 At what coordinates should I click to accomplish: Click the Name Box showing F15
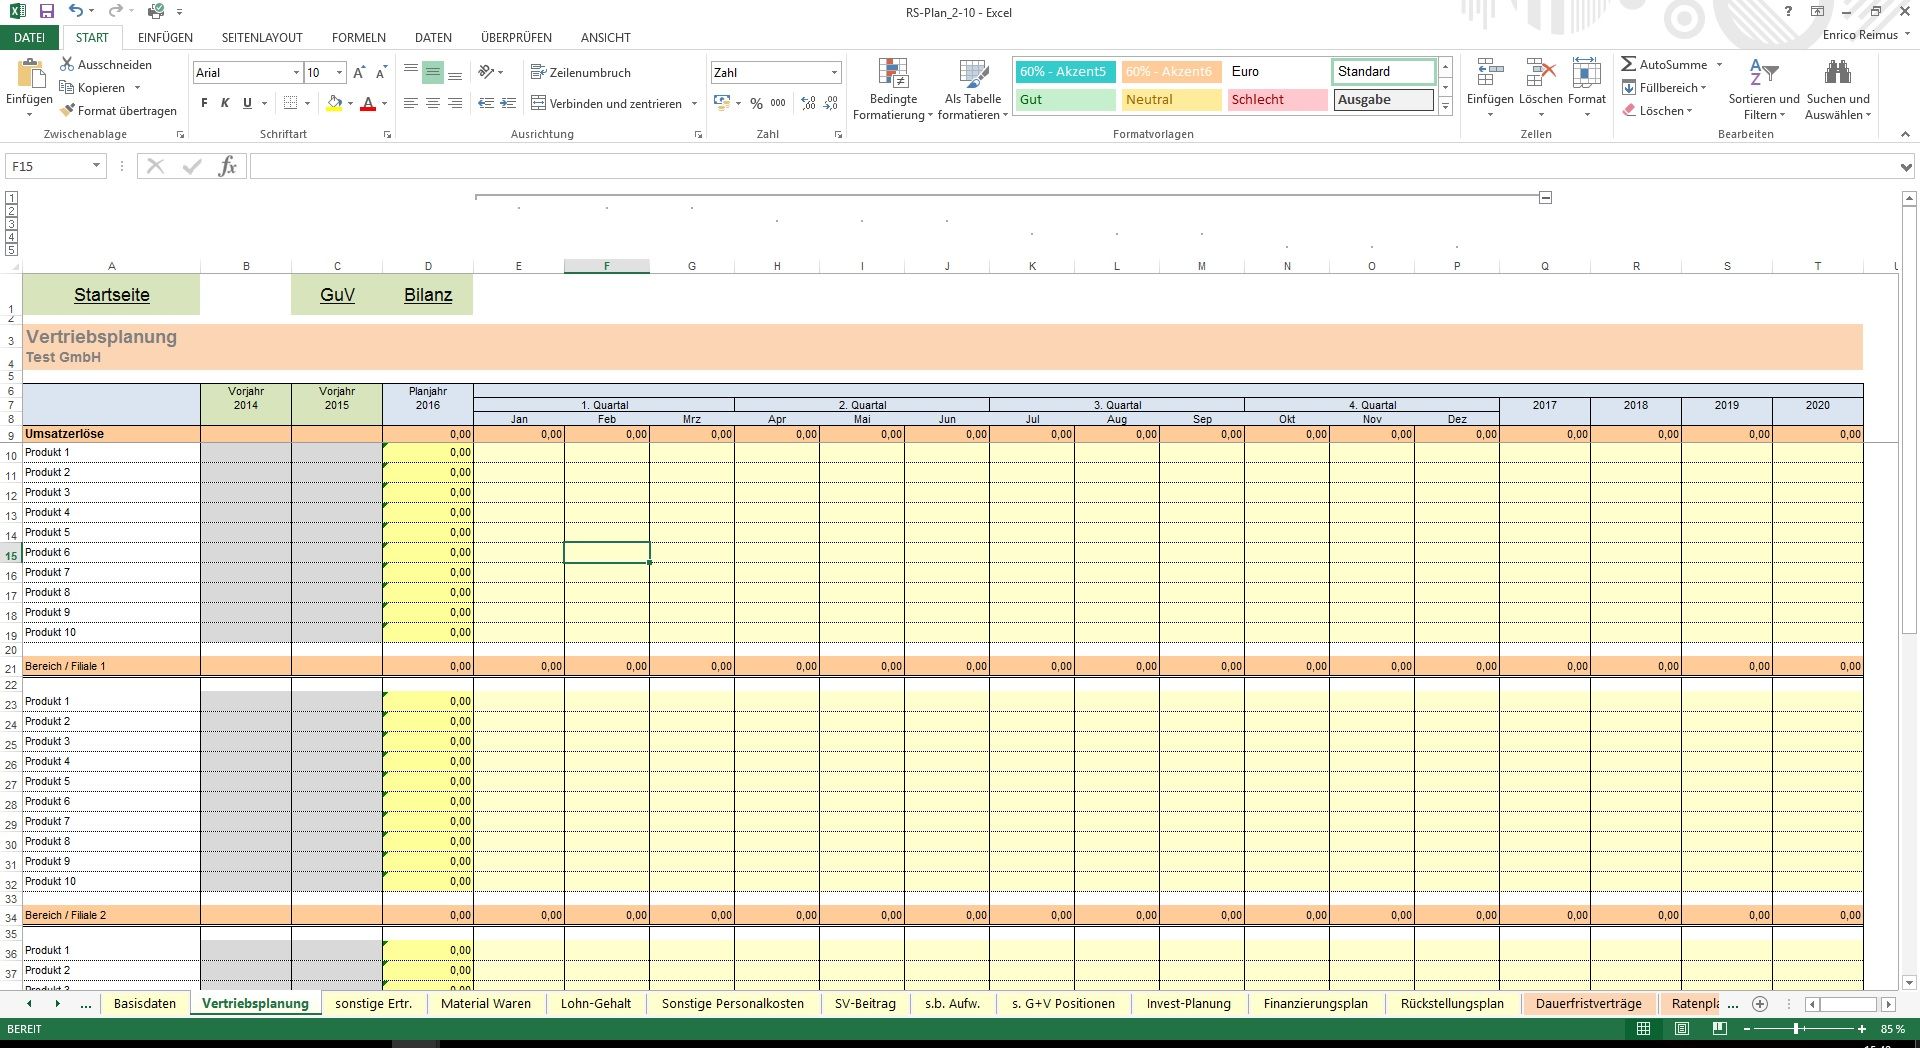pos(48,166)
